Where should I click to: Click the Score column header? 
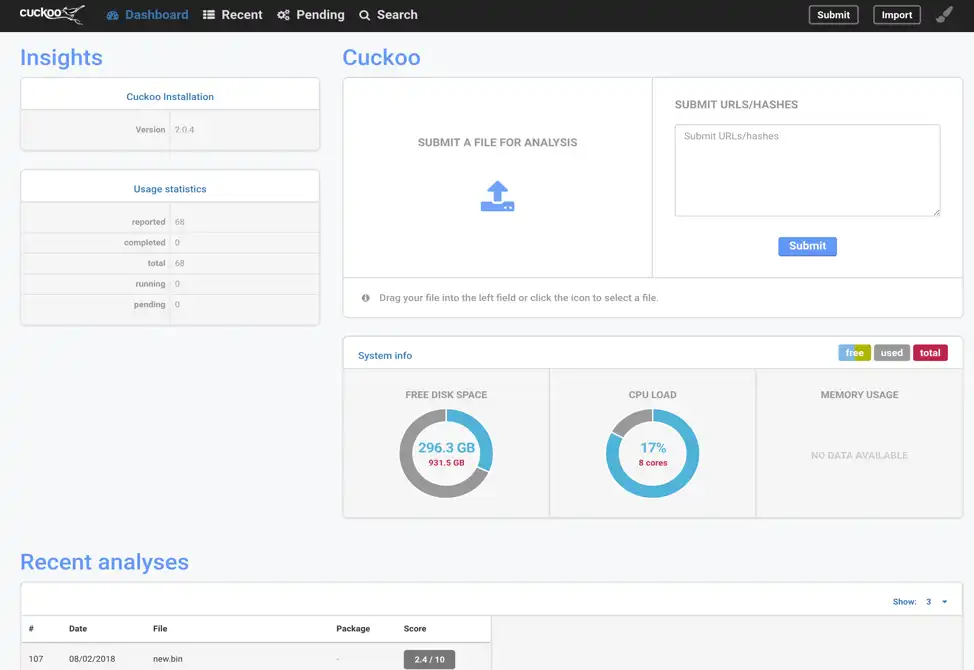click(x=415, y=628)
